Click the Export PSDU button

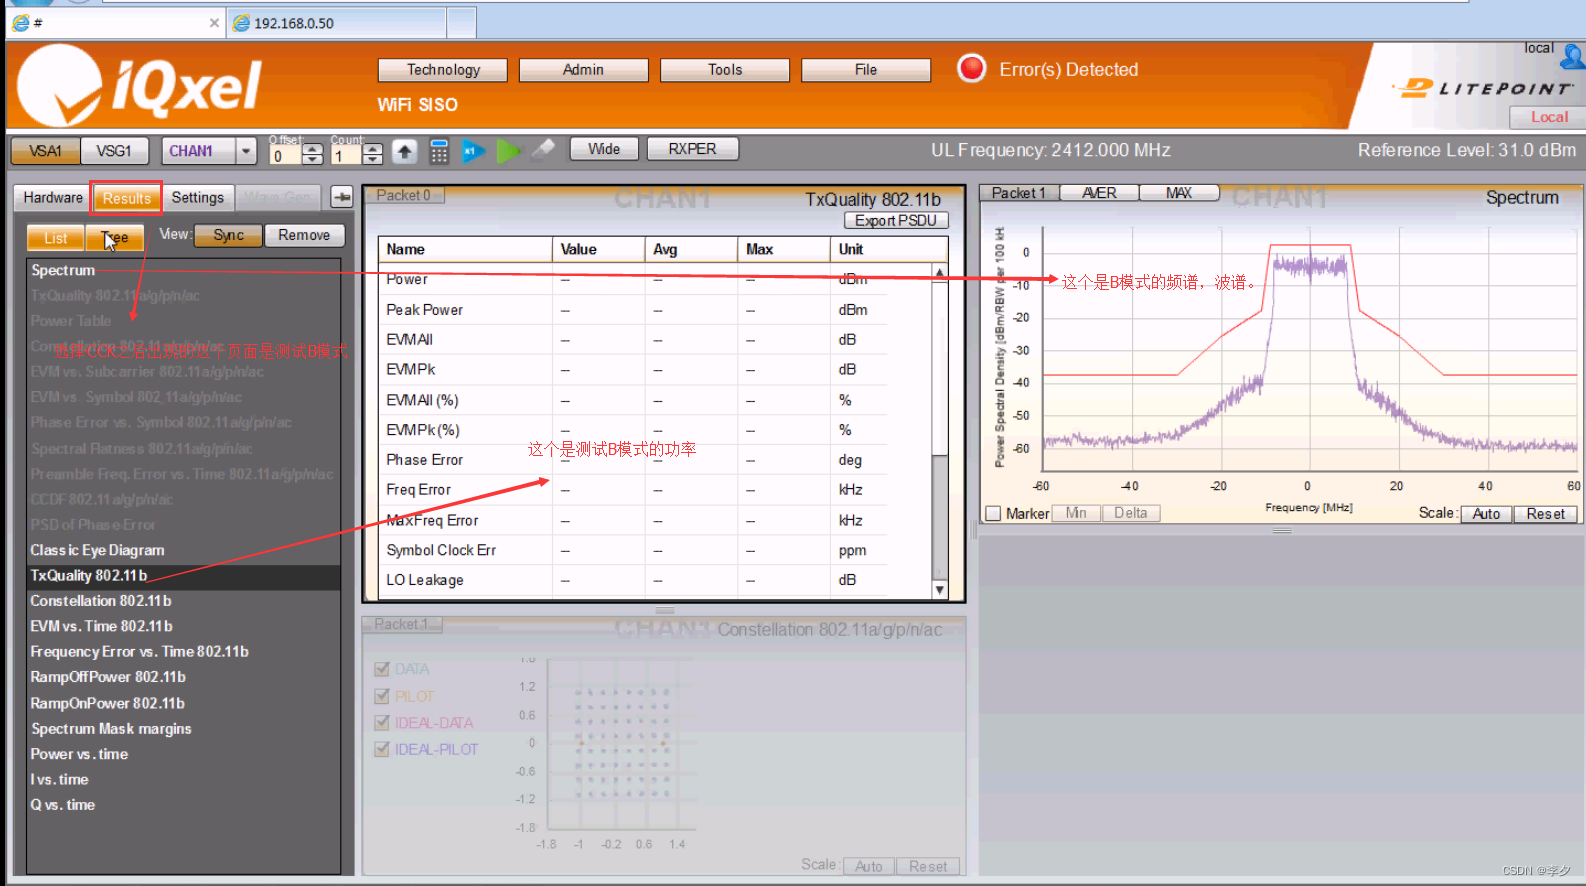[x=896, y=221]
